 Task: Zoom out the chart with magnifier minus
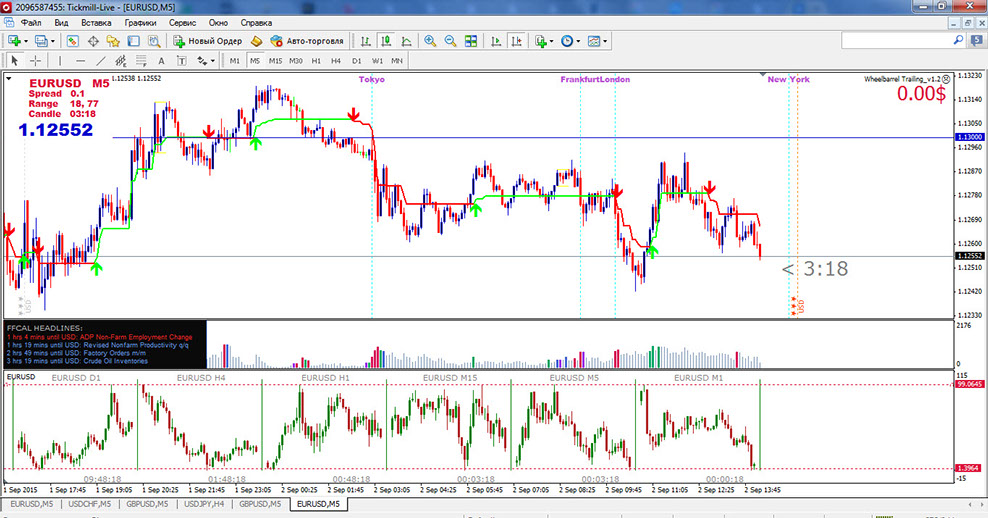point(450,41)
